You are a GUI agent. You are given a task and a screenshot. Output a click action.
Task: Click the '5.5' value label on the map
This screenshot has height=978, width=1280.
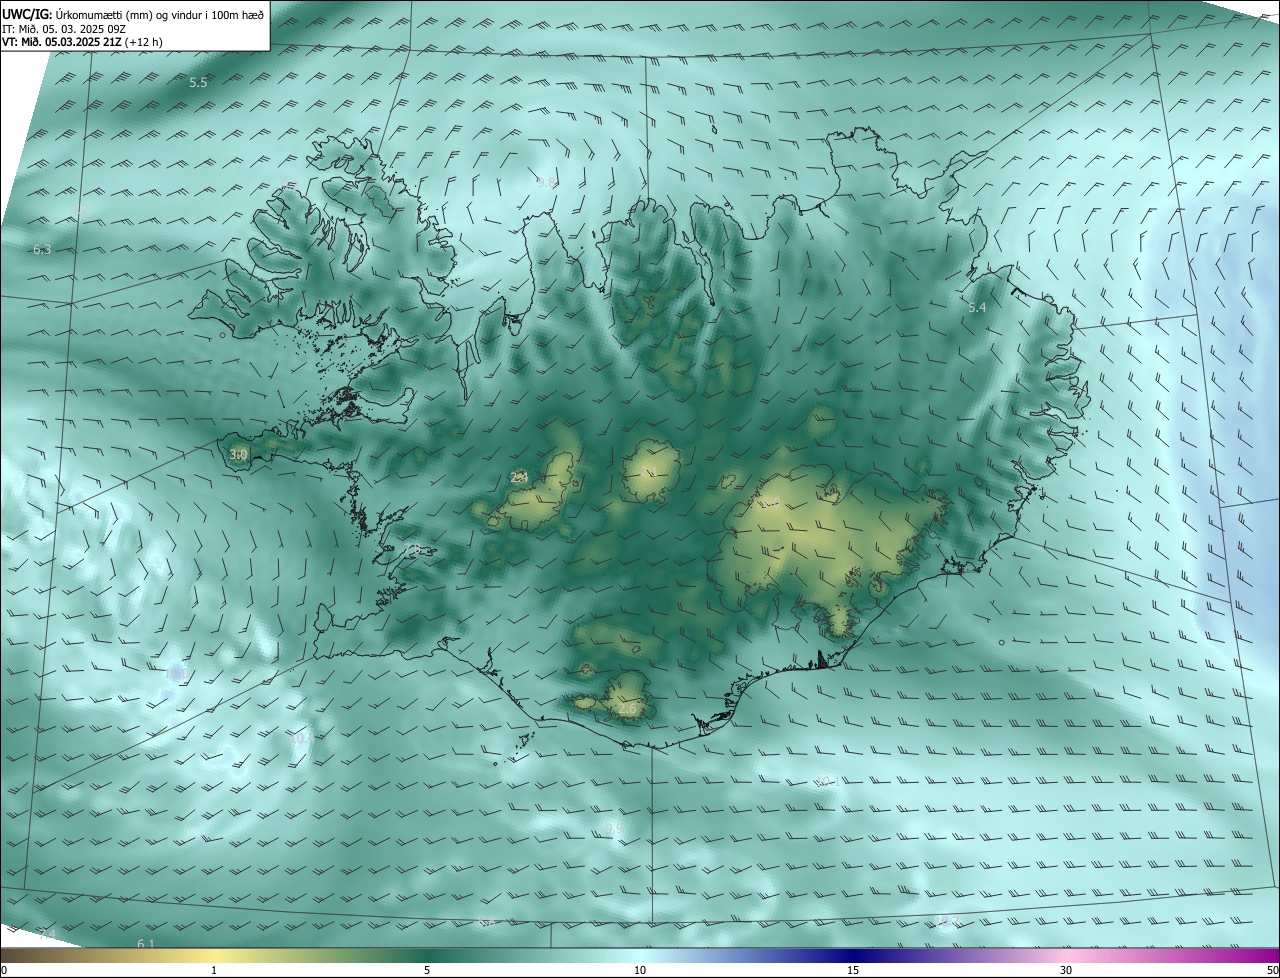tap(198, 83)
